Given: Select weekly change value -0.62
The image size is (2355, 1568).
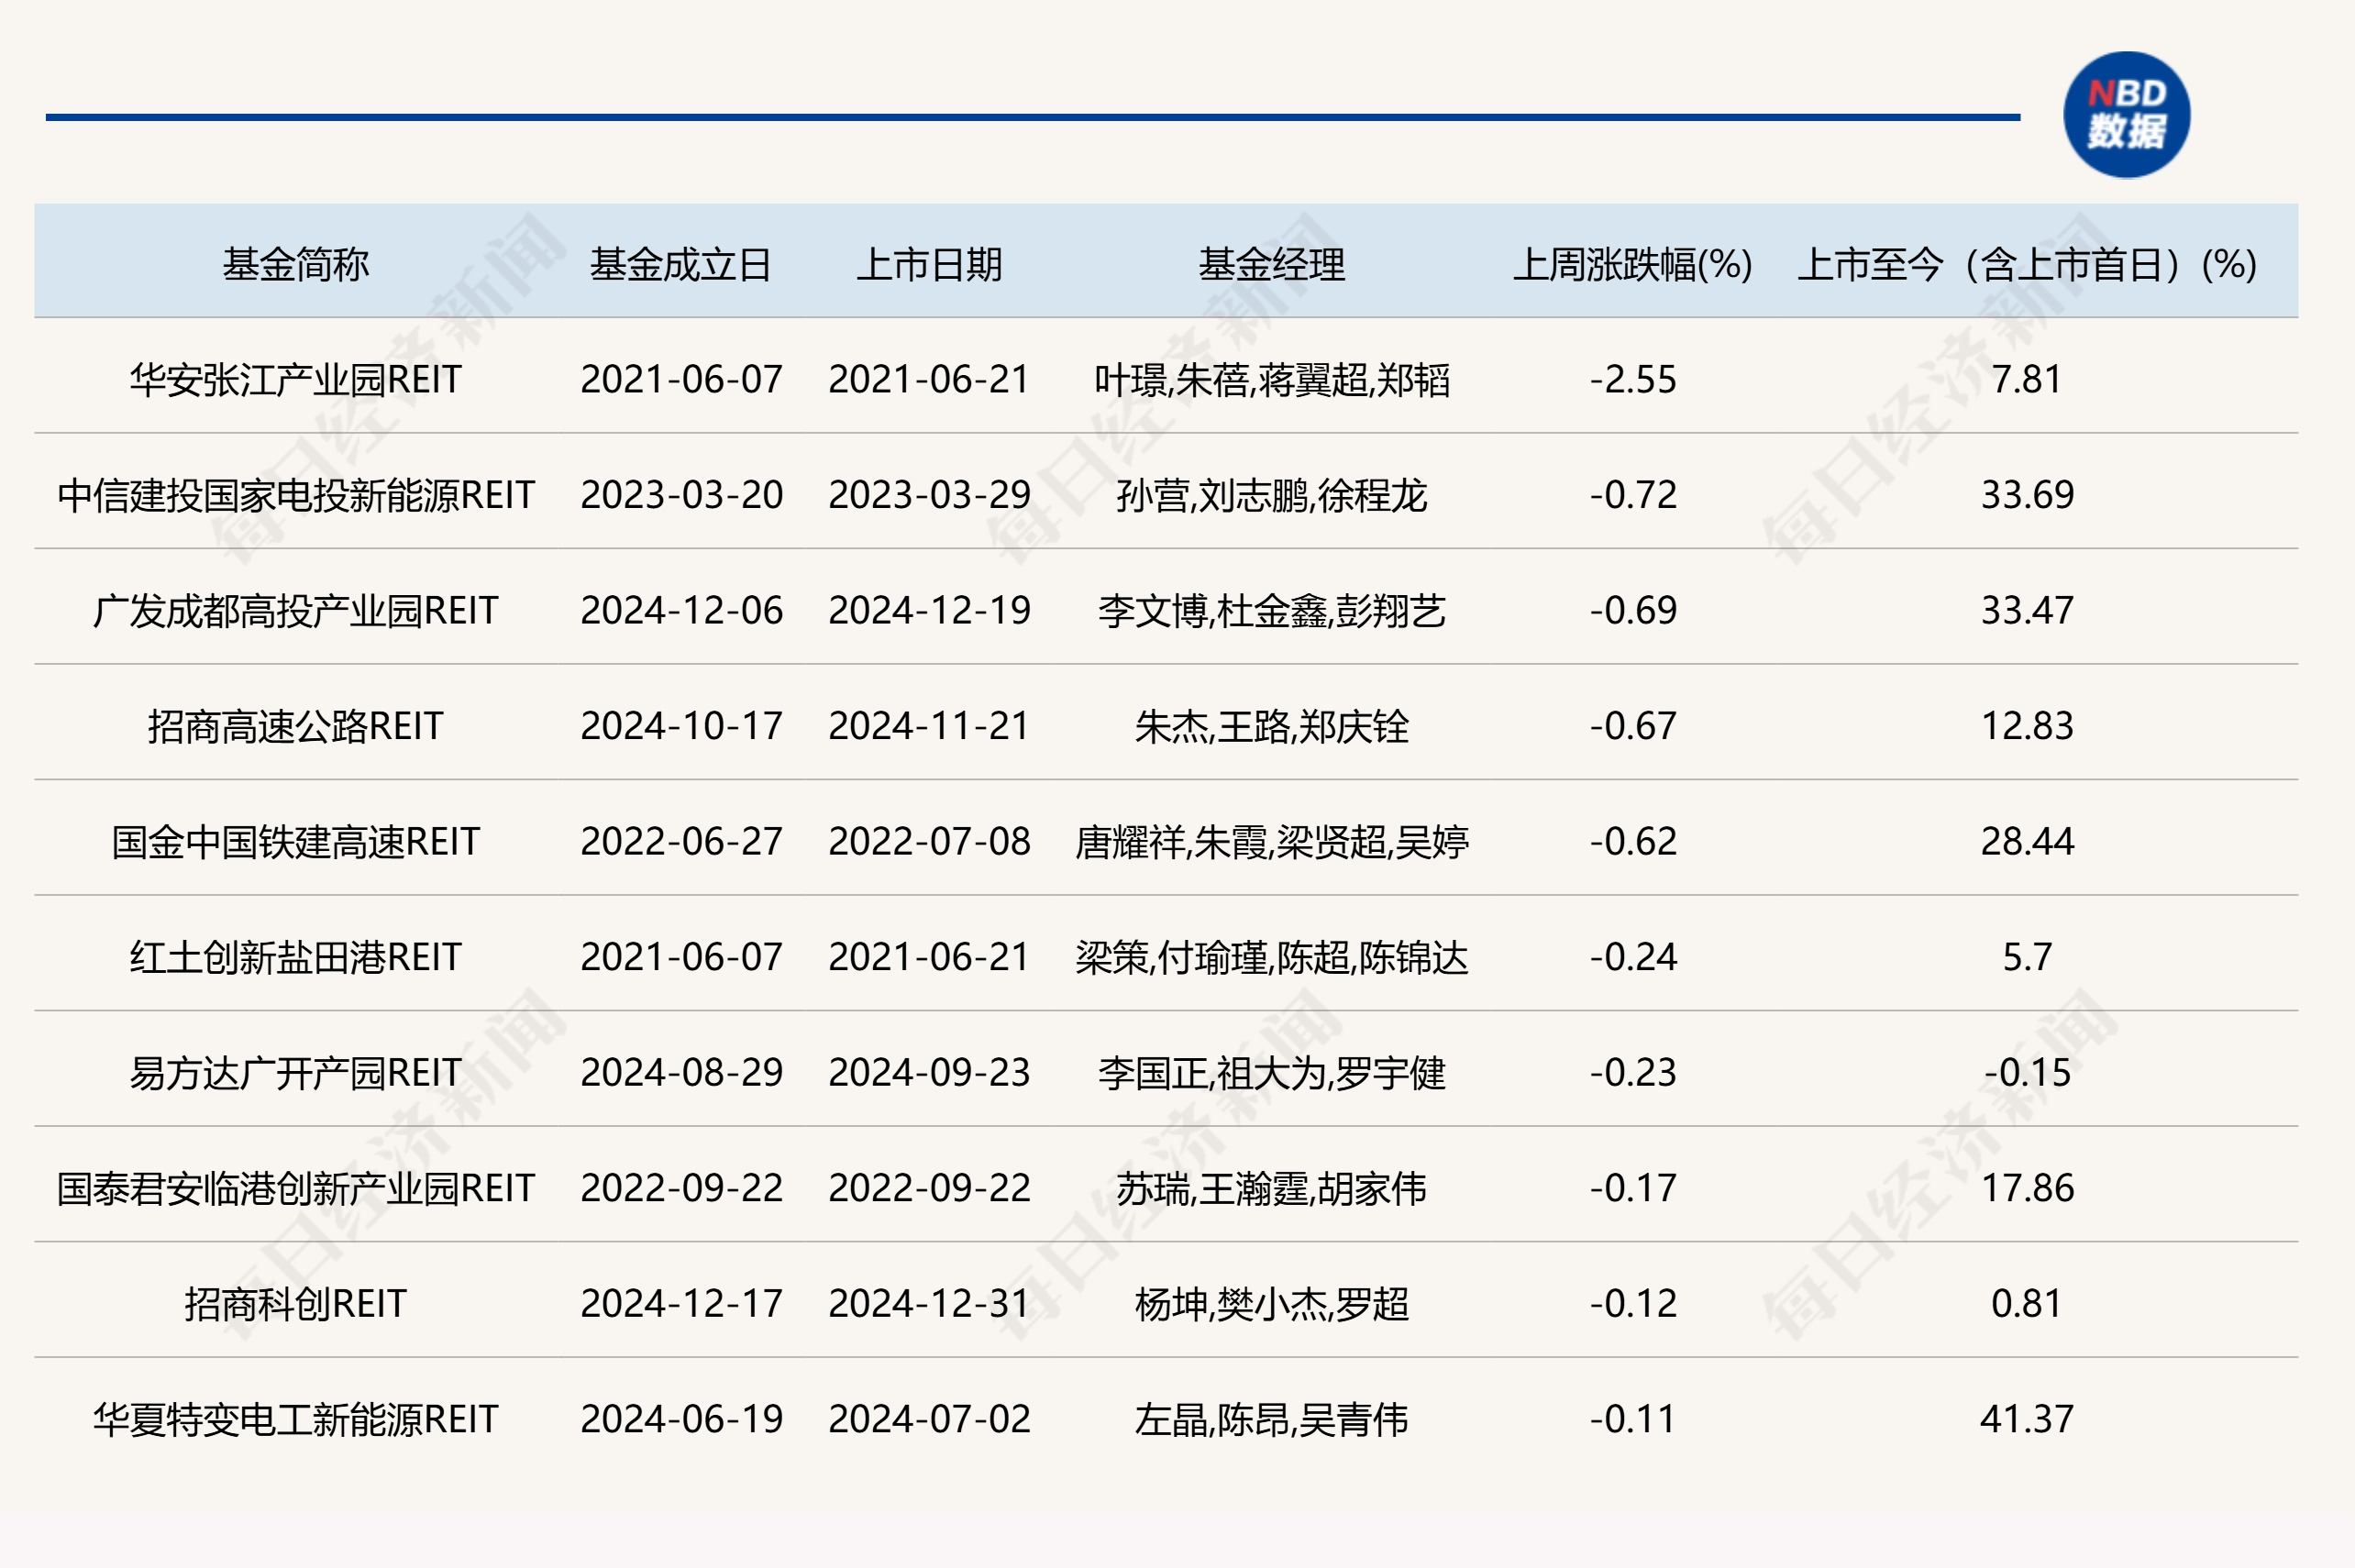Looking at the screenshot, I should pos(1633,842).
